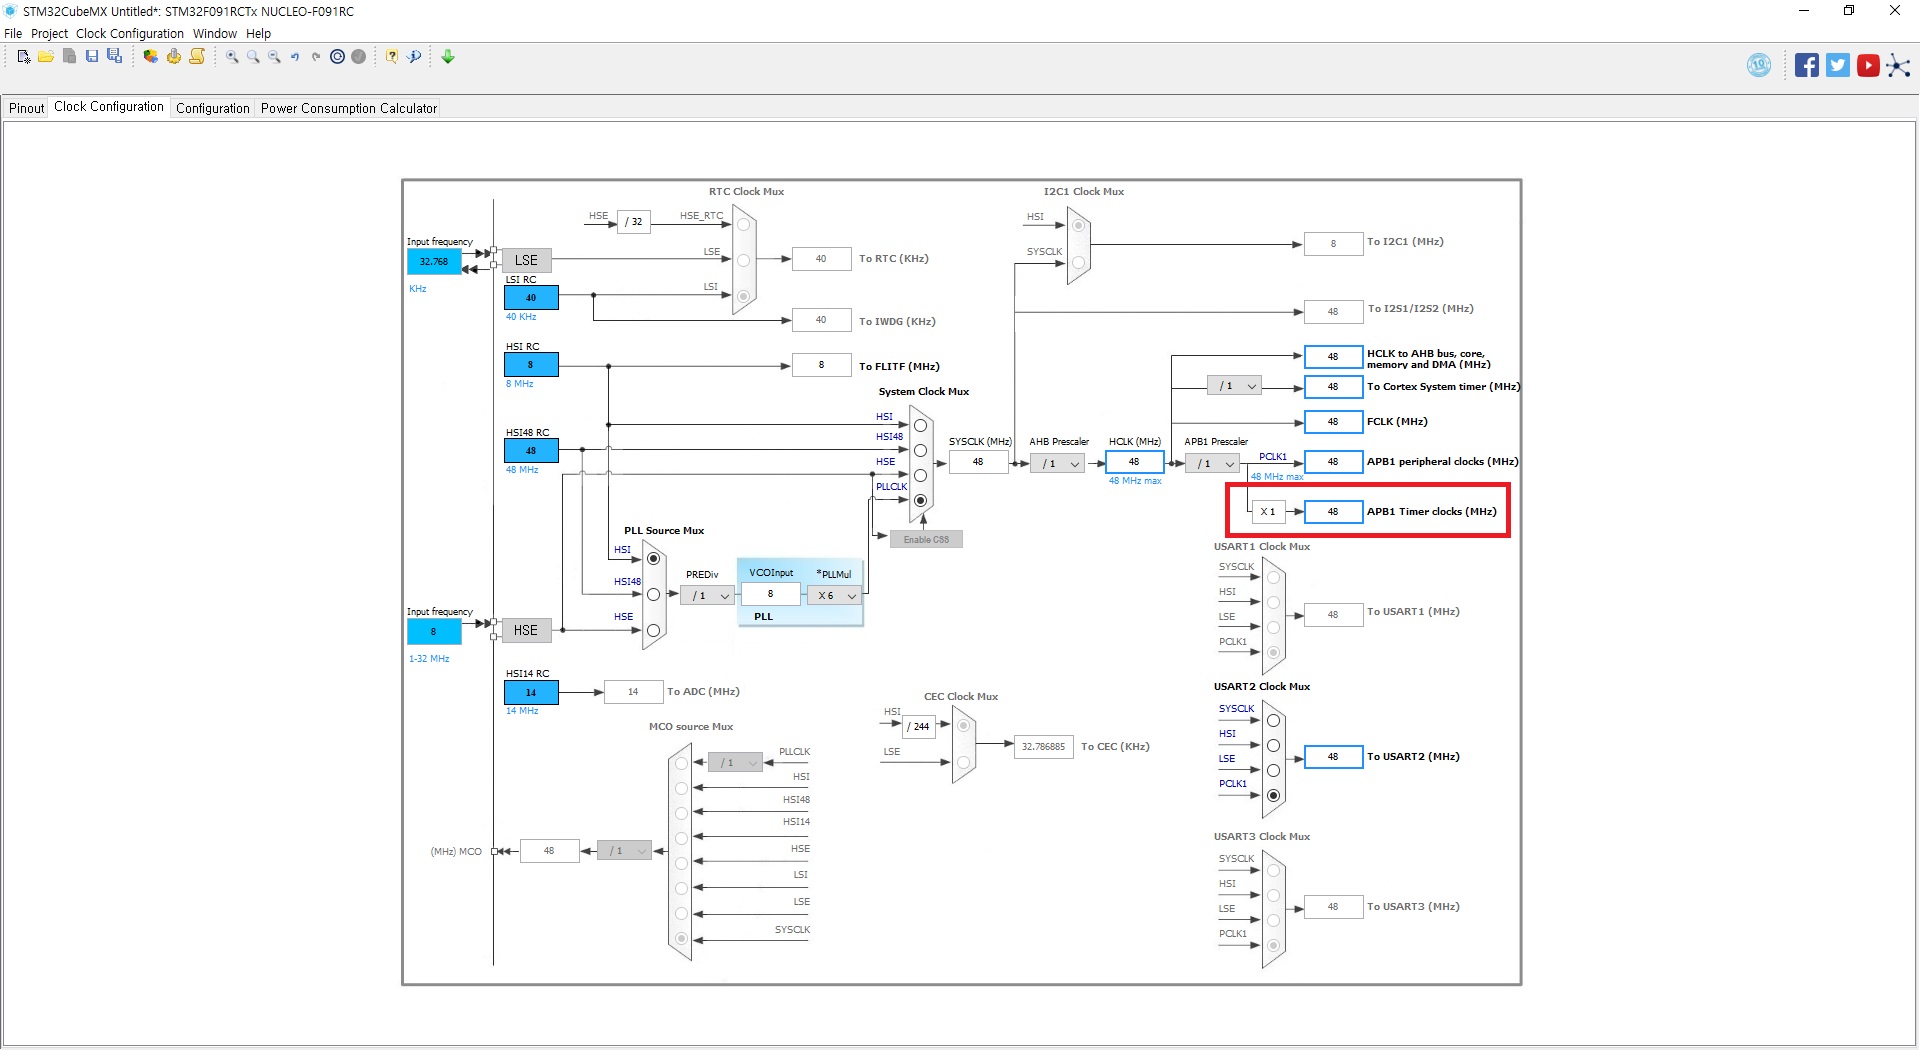This screenshot has height=1050, width=1920.
Task: Open the Power Consumption Calculator tab
Action: click(x=348, y=108)
